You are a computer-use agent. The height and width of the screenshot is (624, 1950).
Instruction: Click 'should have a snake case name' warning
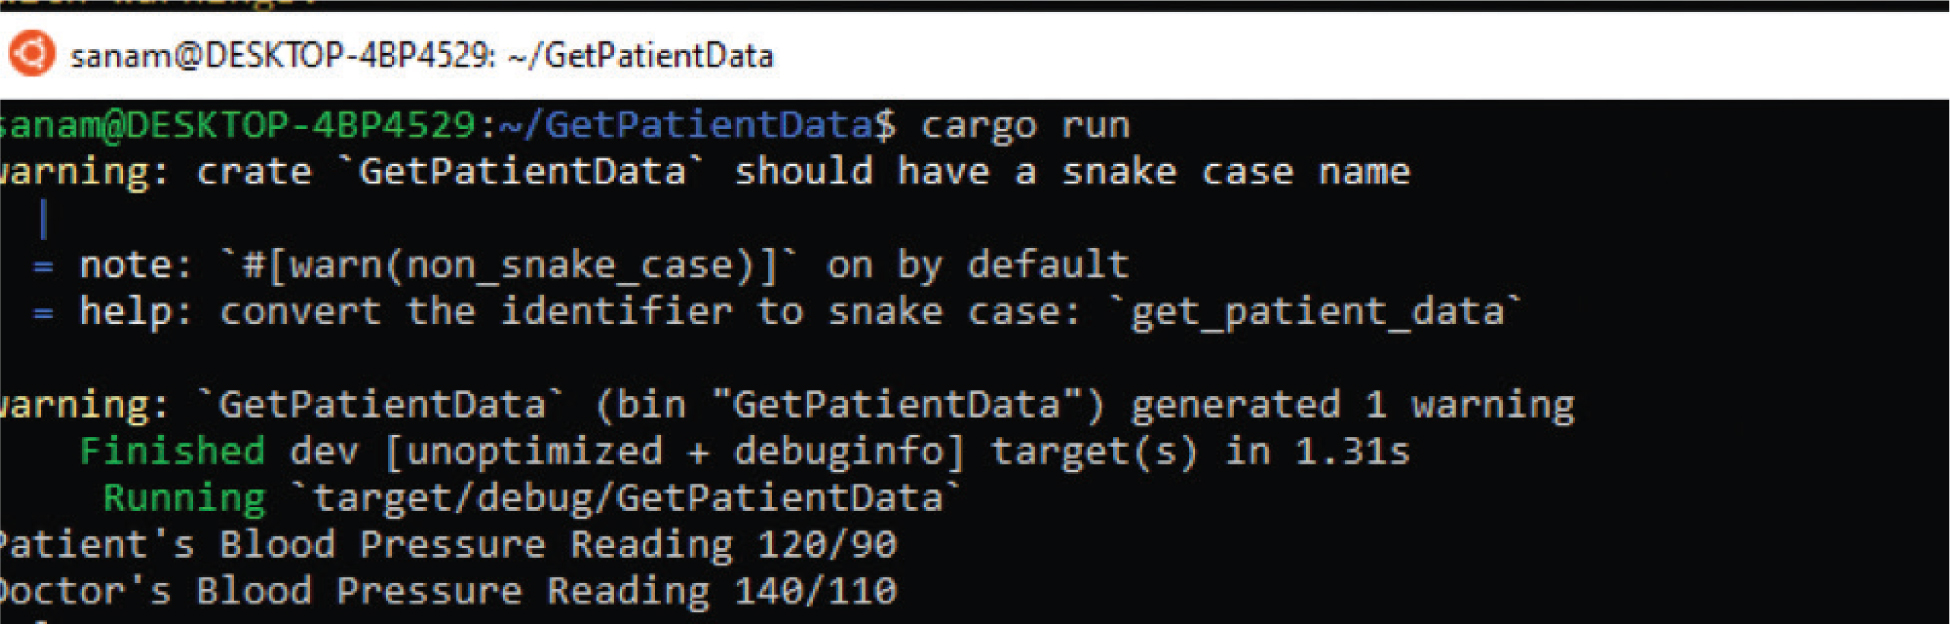pyautogui.click(x=1072, y=172)
